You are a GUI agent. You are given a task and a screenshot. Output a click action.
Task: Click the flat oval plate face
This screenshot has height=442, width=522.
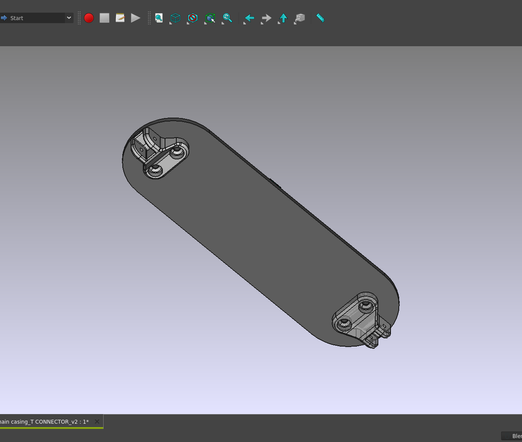pos(260,233)
